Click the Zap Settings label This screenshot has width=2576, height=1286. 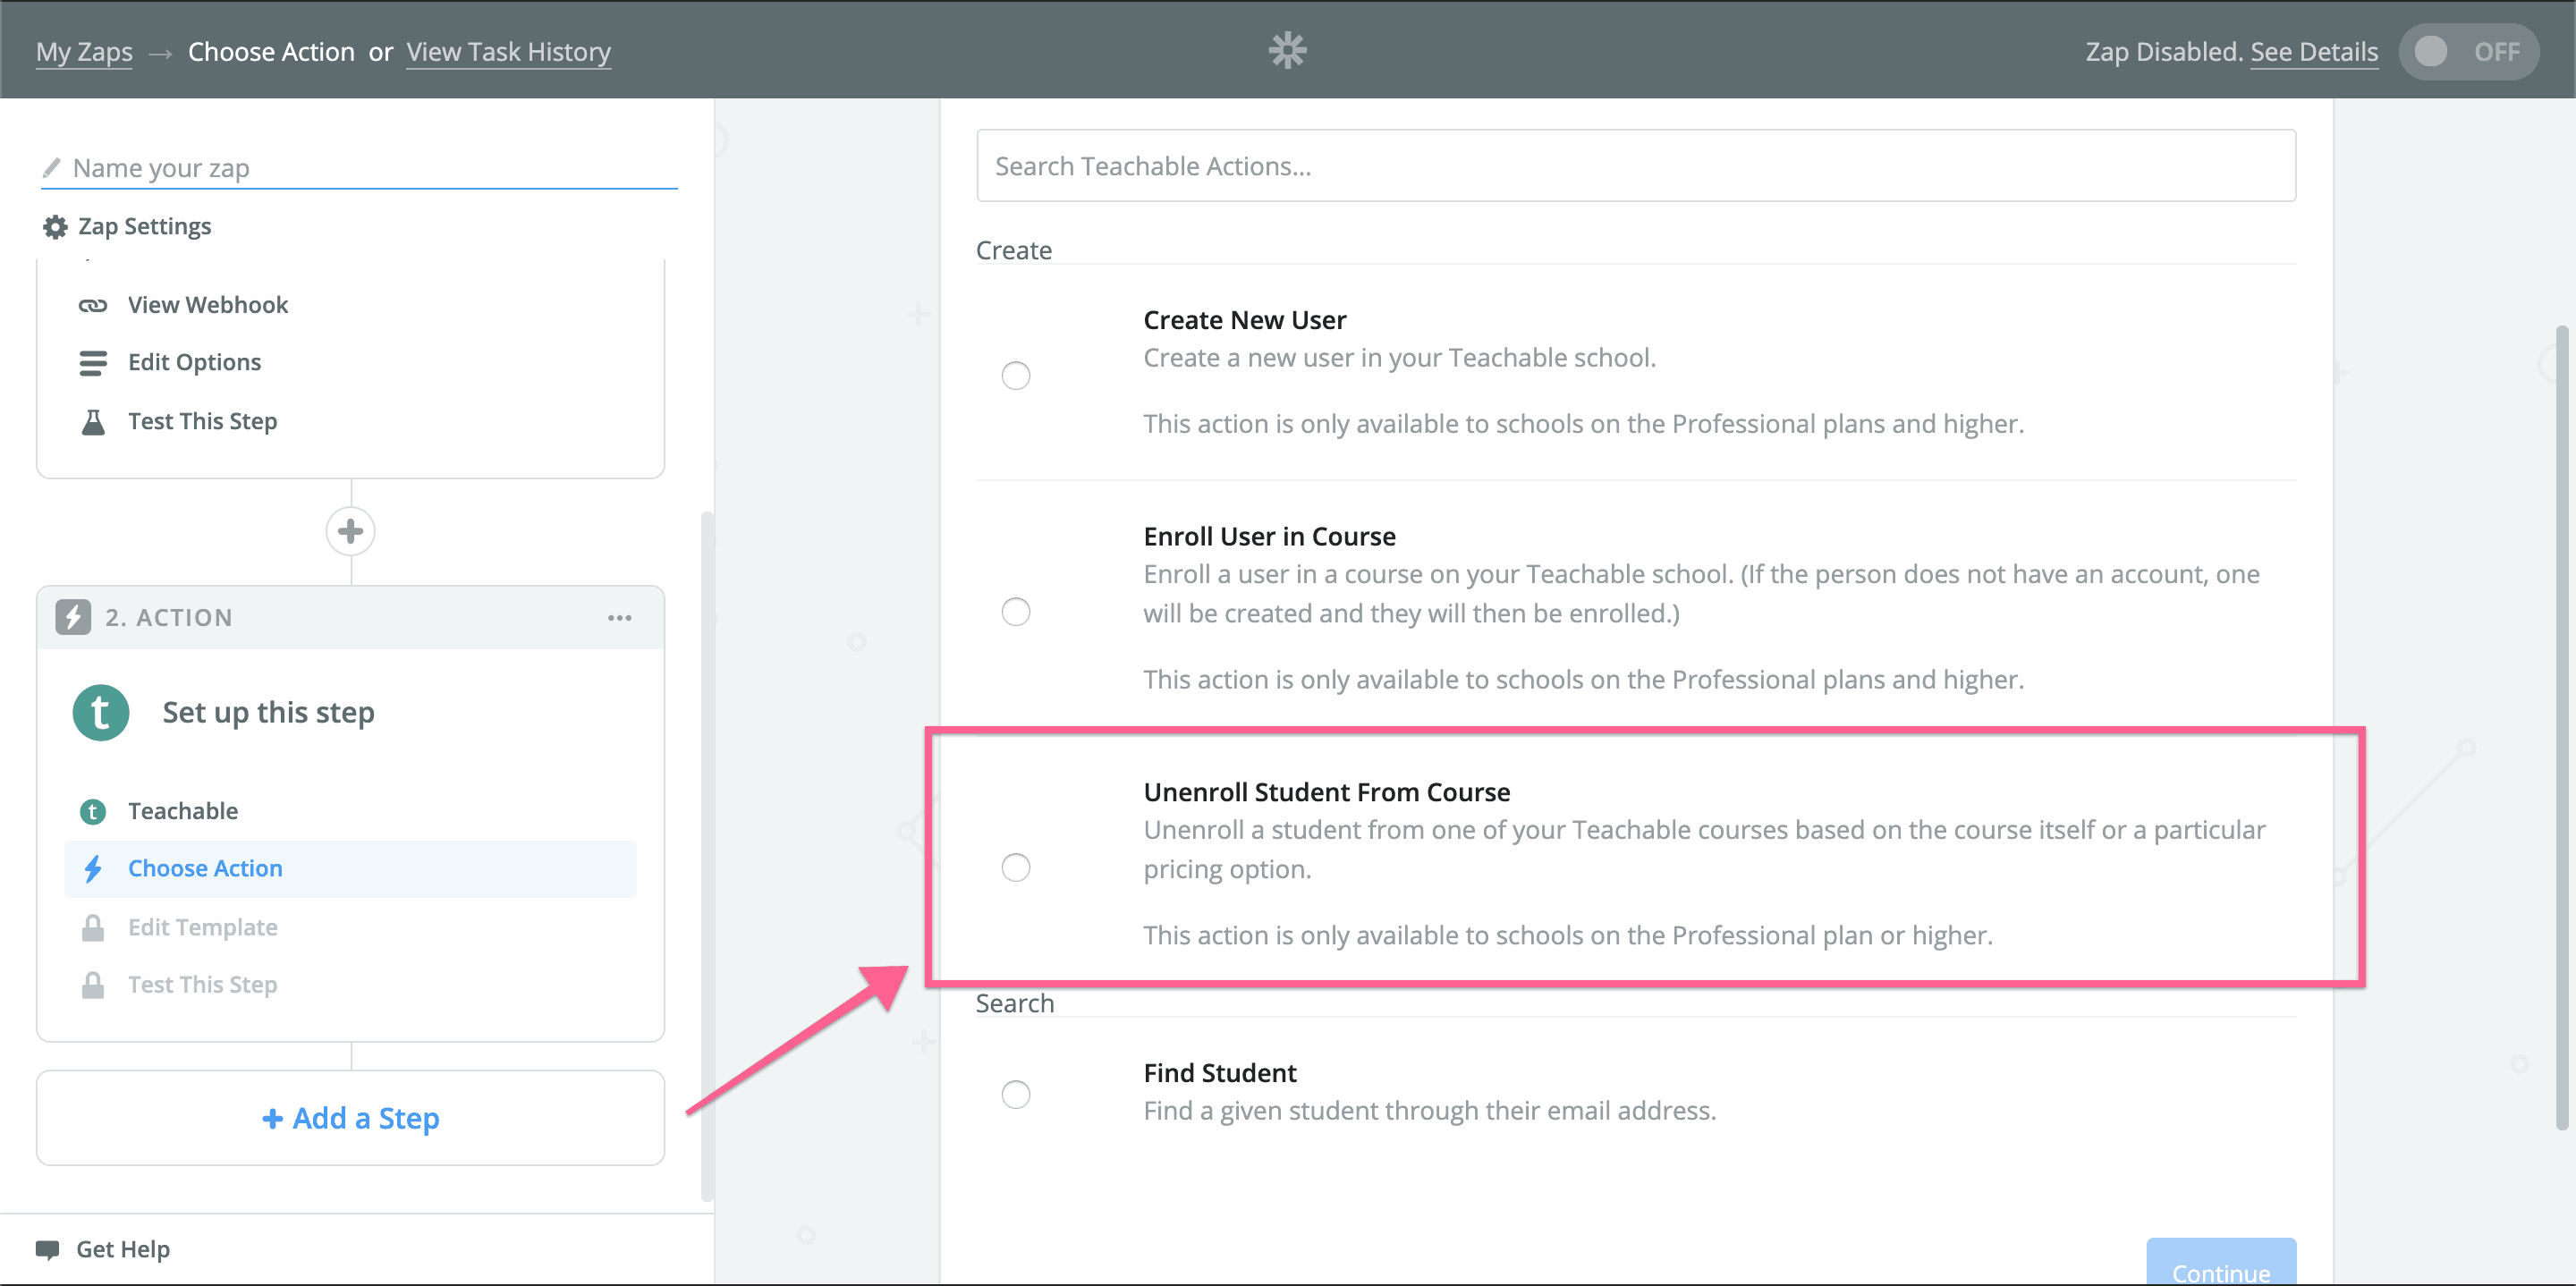click(145, 227)
